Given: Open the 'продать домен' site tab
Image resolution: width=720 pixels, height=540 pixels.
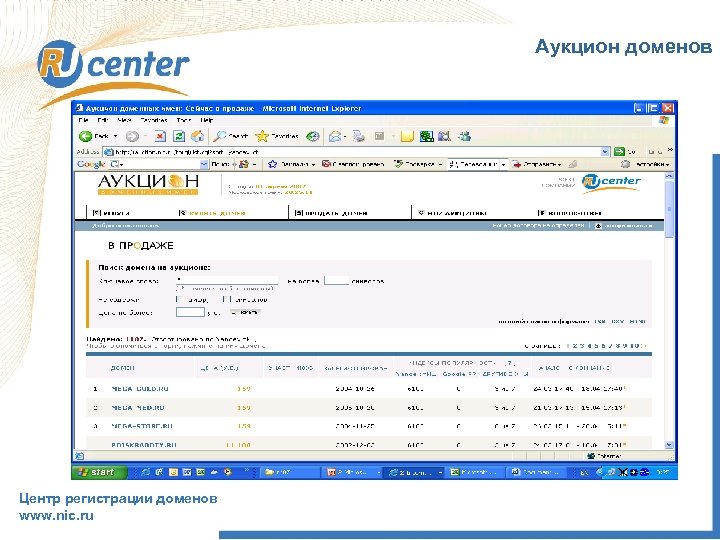Looking at the screenshot, I should 331,213.
